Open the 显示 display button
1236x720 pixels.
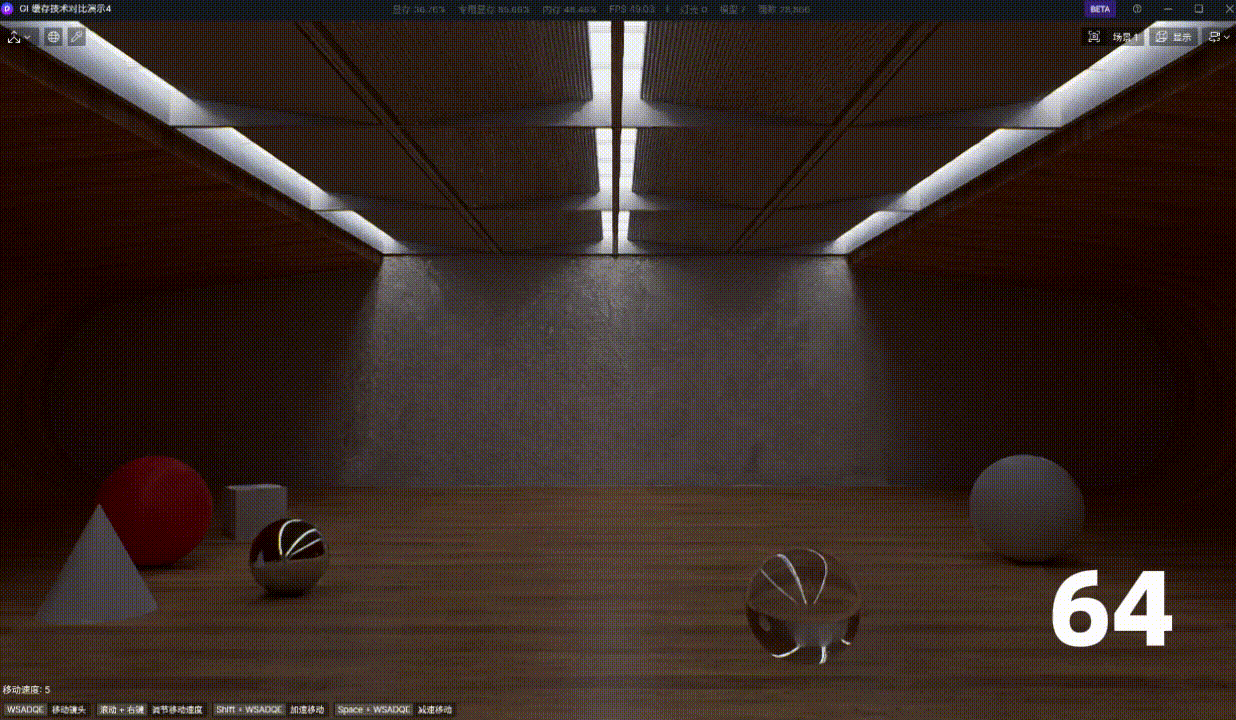click(1174, 37)
